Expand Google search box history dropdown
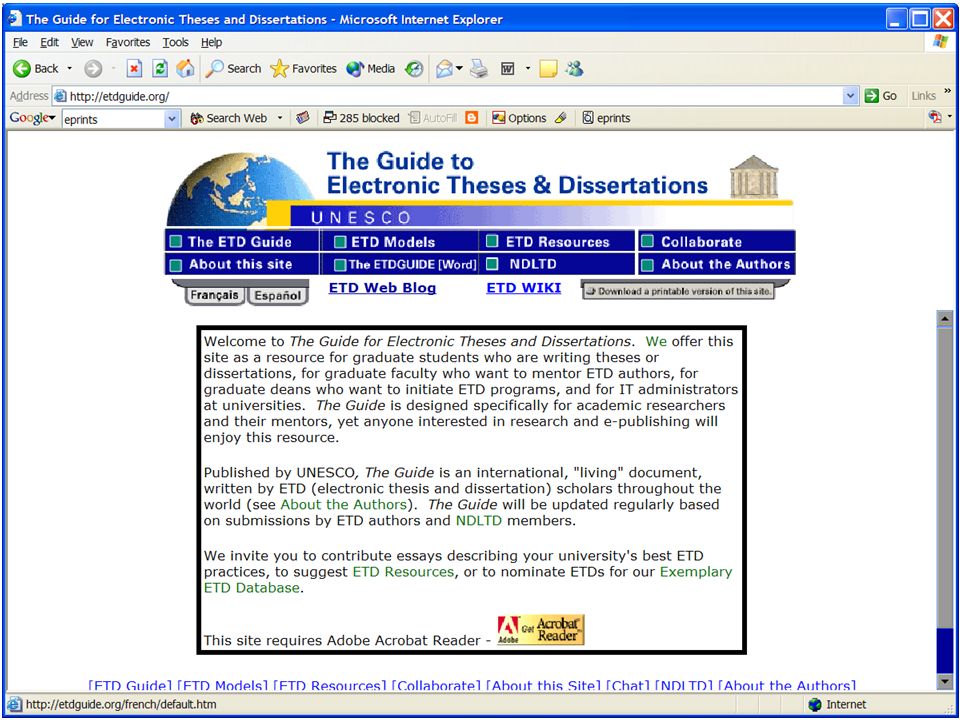 (173, 119)
